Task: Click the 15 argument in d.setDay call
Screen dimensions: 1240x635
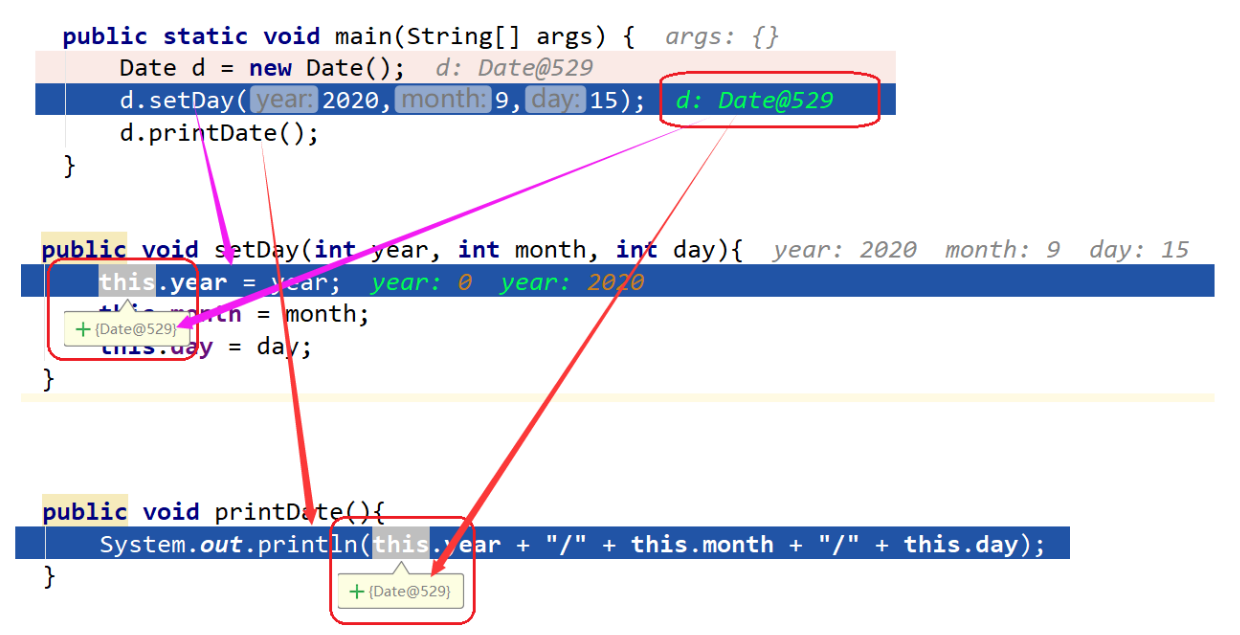Action: [x=604, y=100]
